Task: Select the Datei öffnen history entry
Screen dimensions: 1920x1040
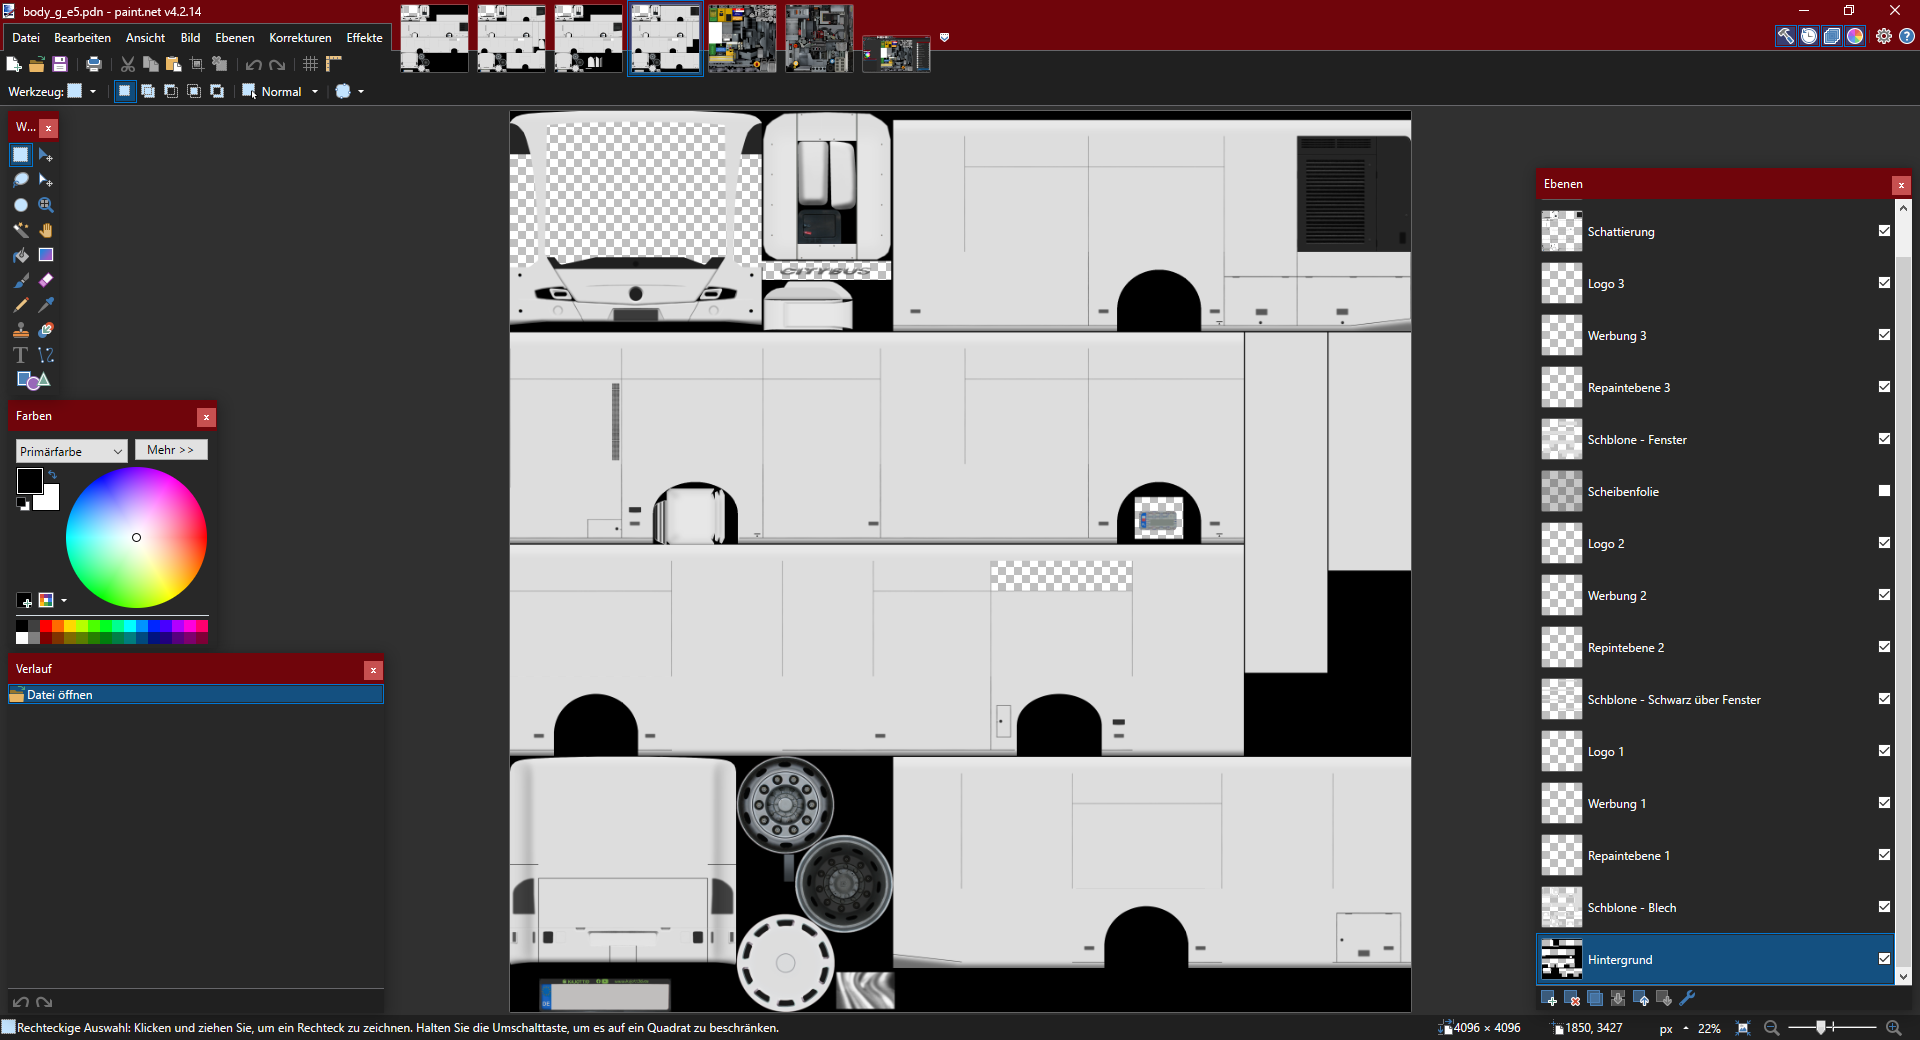Action: (196, 694)
